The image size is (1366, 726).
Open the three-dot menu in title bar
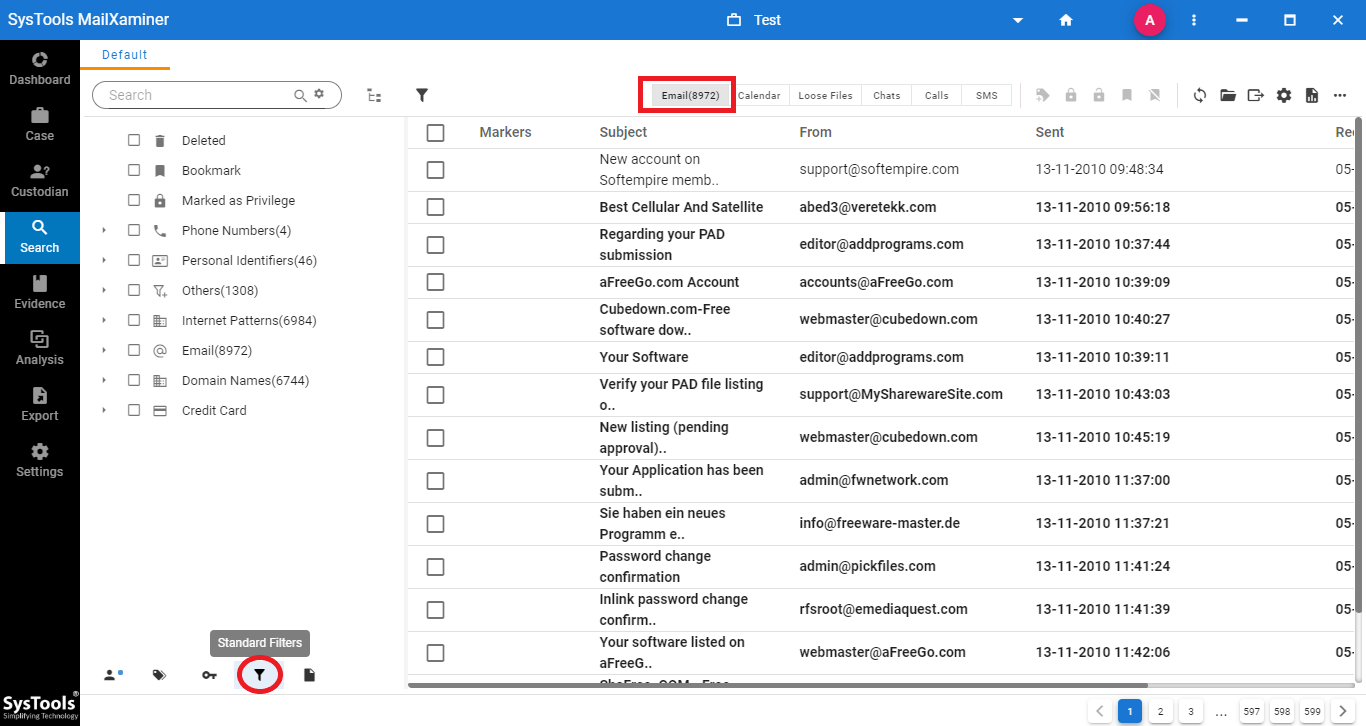coord(1194,20)
